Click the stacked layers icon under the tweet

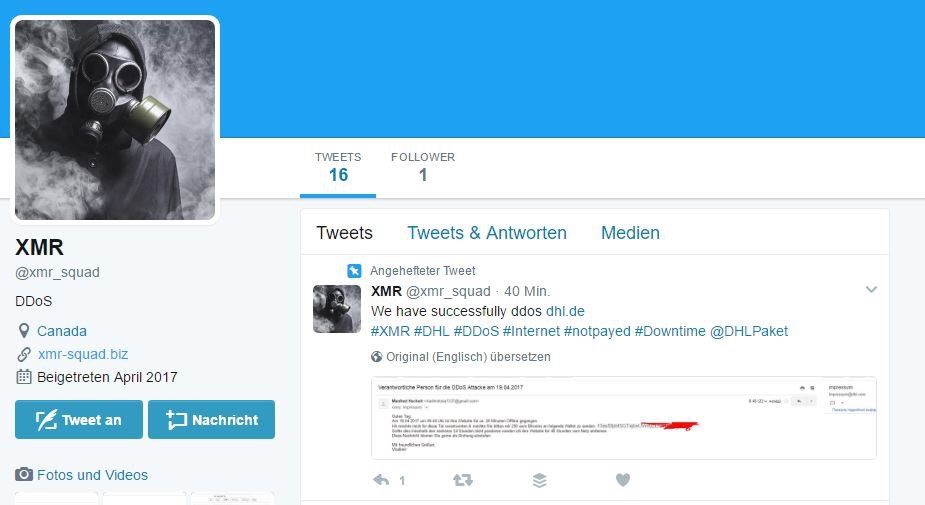point(539,480)
